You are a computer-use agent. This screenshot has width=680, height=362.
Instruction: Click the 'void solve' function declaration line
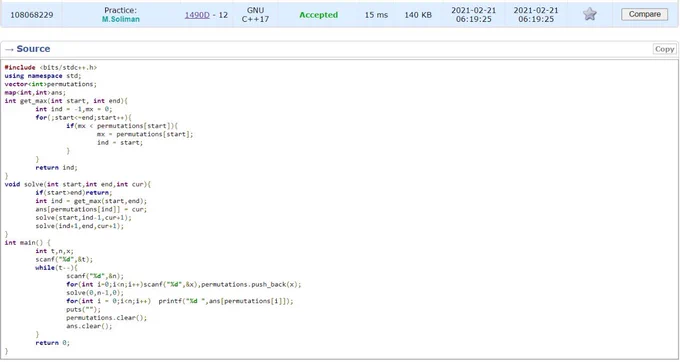[78, 184]
